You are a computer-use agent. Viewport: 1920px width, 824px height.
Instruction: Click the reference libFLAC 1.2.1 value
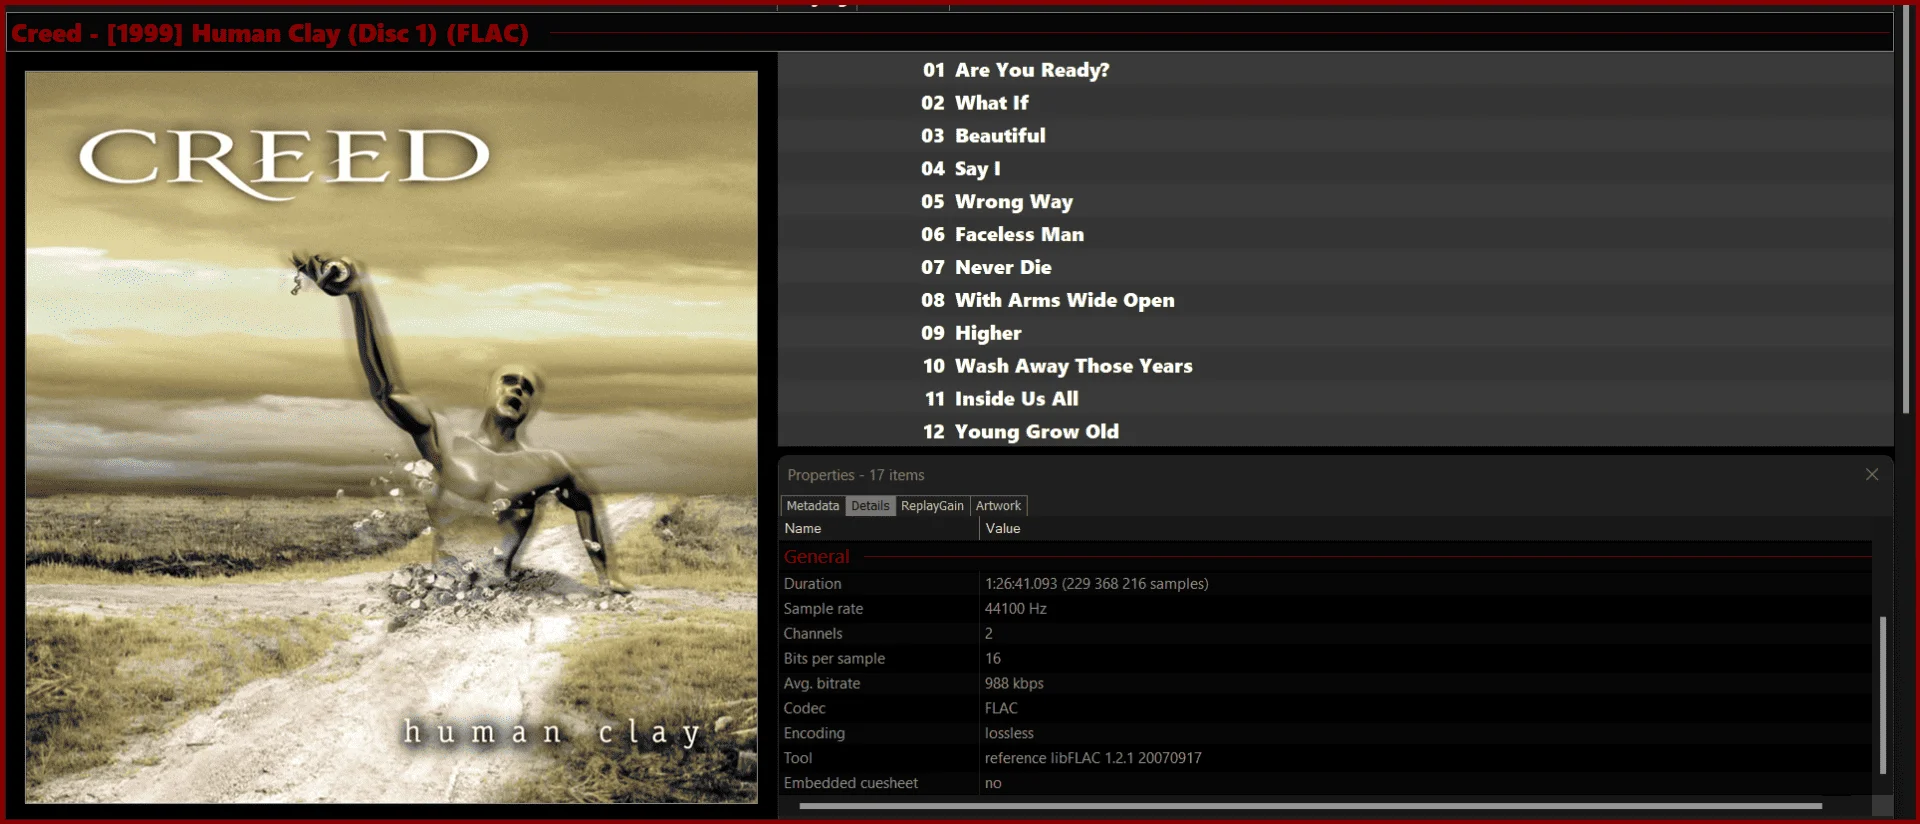[1093, 758]
